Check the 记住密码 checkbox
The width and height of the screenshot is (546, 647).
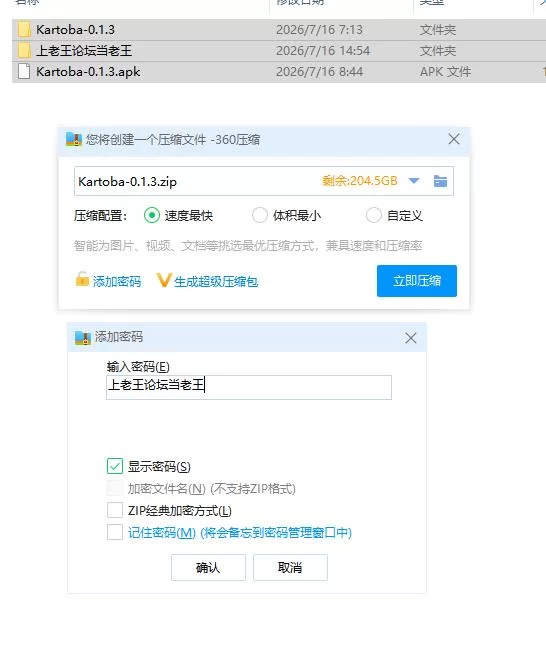point(115,532)
